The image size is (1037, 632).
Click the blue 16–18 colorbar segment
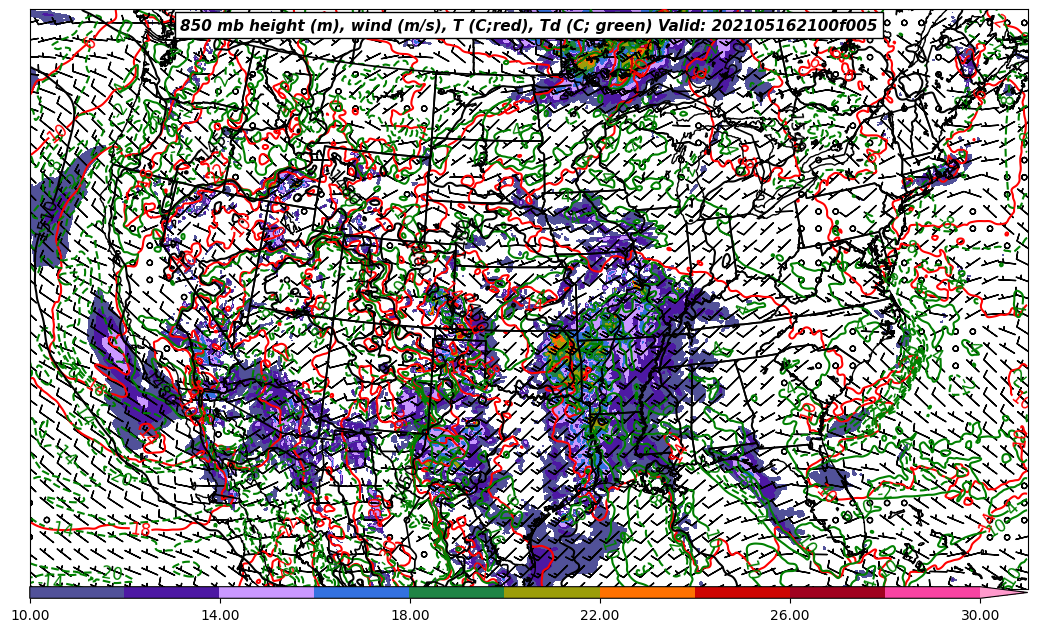(x=362, y=592)
